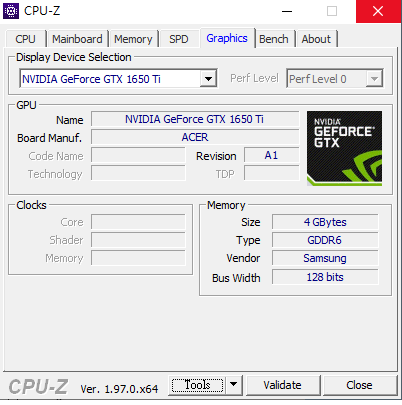
Task: Click the Bus Width 128 bits field
Action: [x=325, y=277]
